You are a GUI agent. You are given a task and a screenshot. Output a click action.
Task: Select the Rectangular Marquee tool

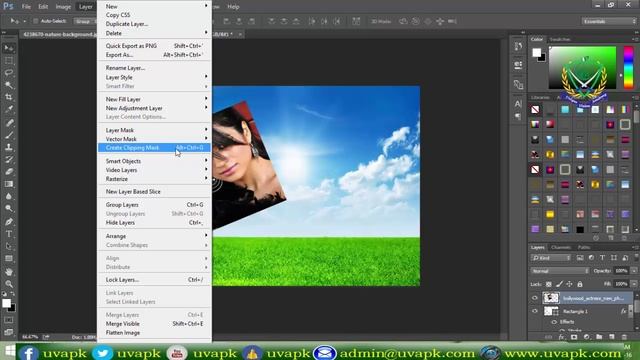[x=9, y=61]
